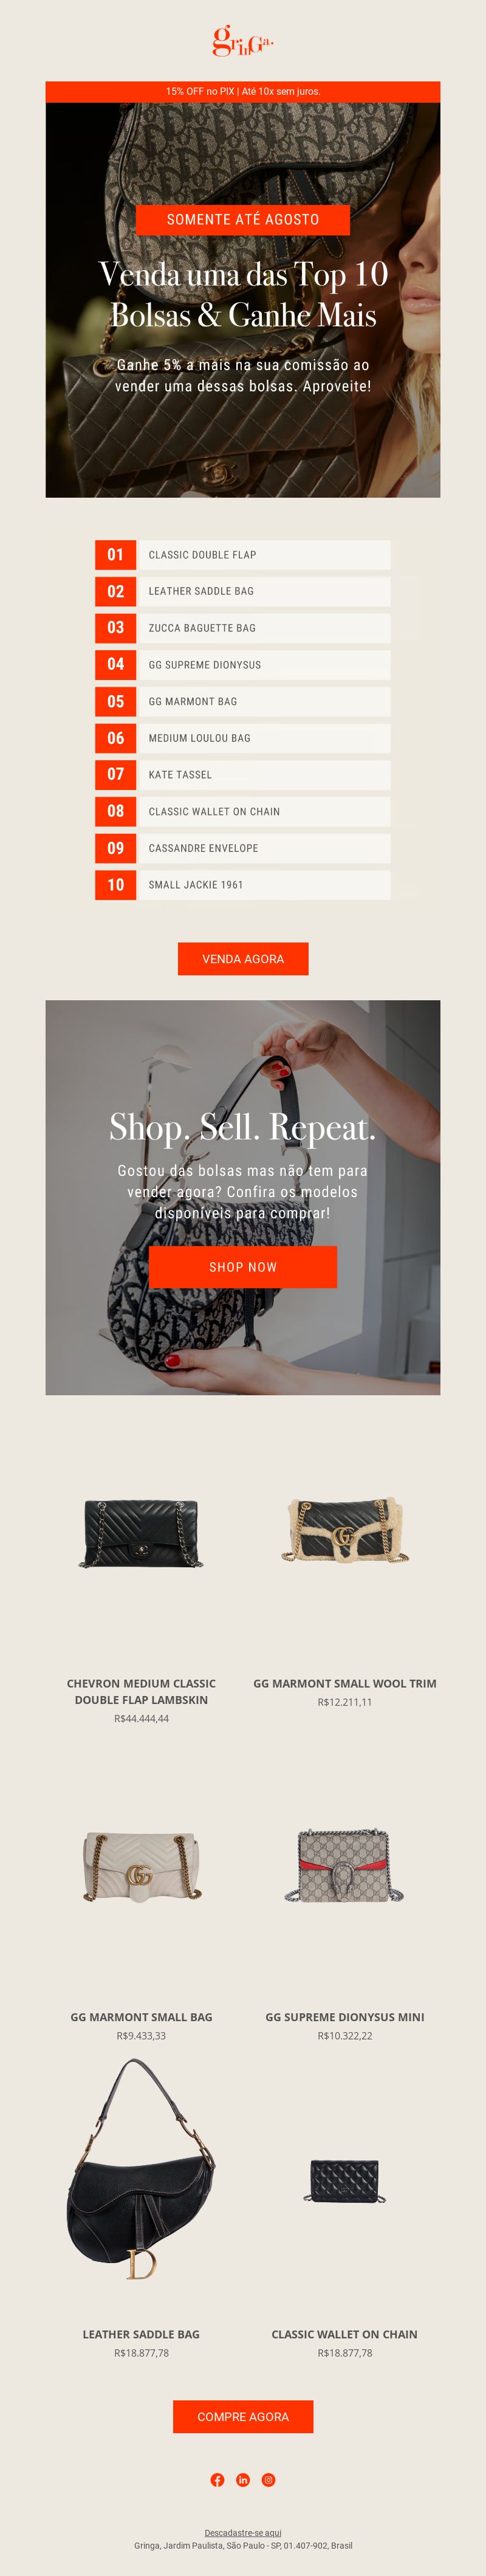Click the Shop Now button
This screenshot has width=486, height=2576.
pos(243,1266)
